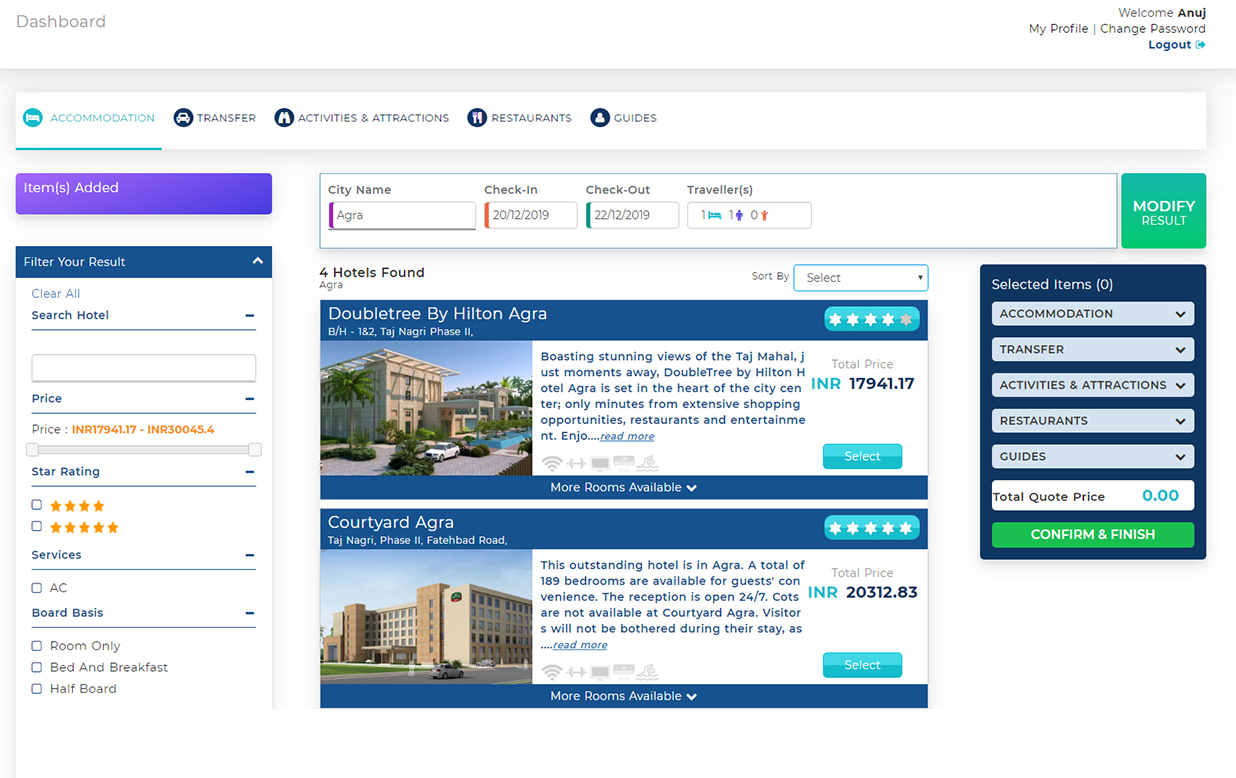Image resolution: width=1236 pixels, height=778 pixels.
Task: Collapse the Price filter section
Action: tap(250, 398)
